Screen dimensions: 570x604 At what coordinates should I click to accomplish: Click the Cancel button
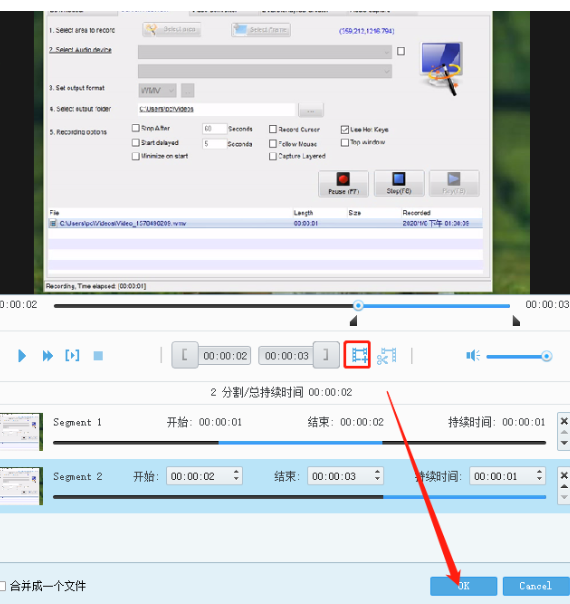tap(536, 586)
